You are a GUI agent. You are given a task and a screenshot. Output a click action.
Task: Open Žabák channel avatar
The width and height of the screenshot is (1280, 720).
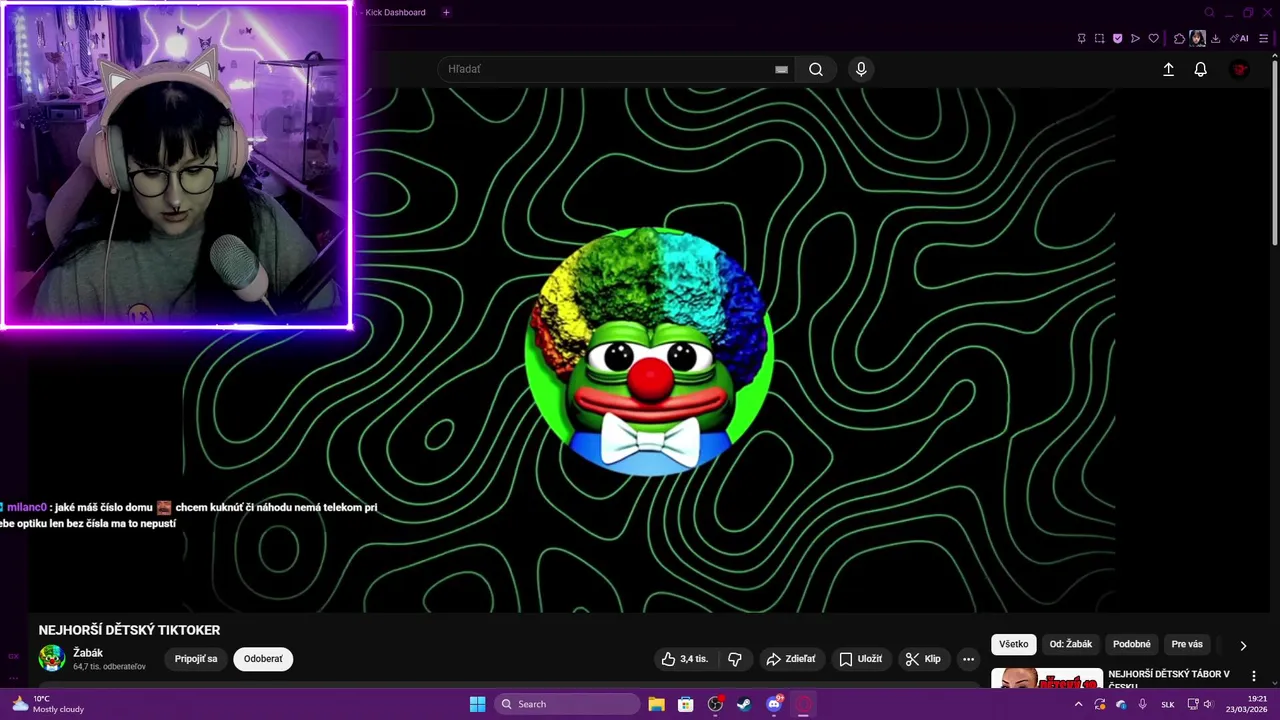(52, 658)
